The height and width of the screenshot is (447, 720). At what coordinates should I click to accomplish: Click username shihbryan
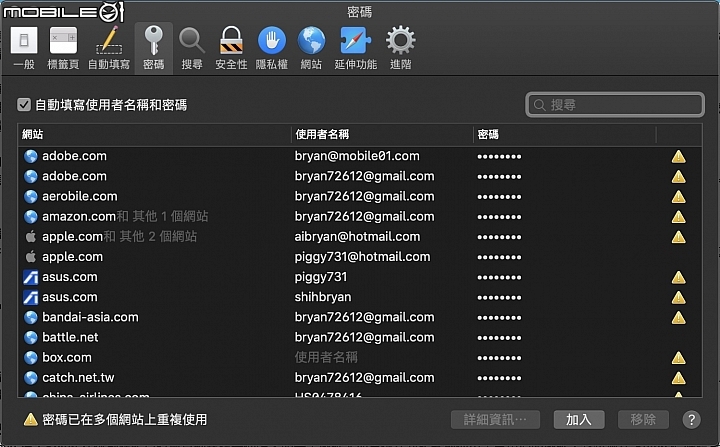click(323, 297)
